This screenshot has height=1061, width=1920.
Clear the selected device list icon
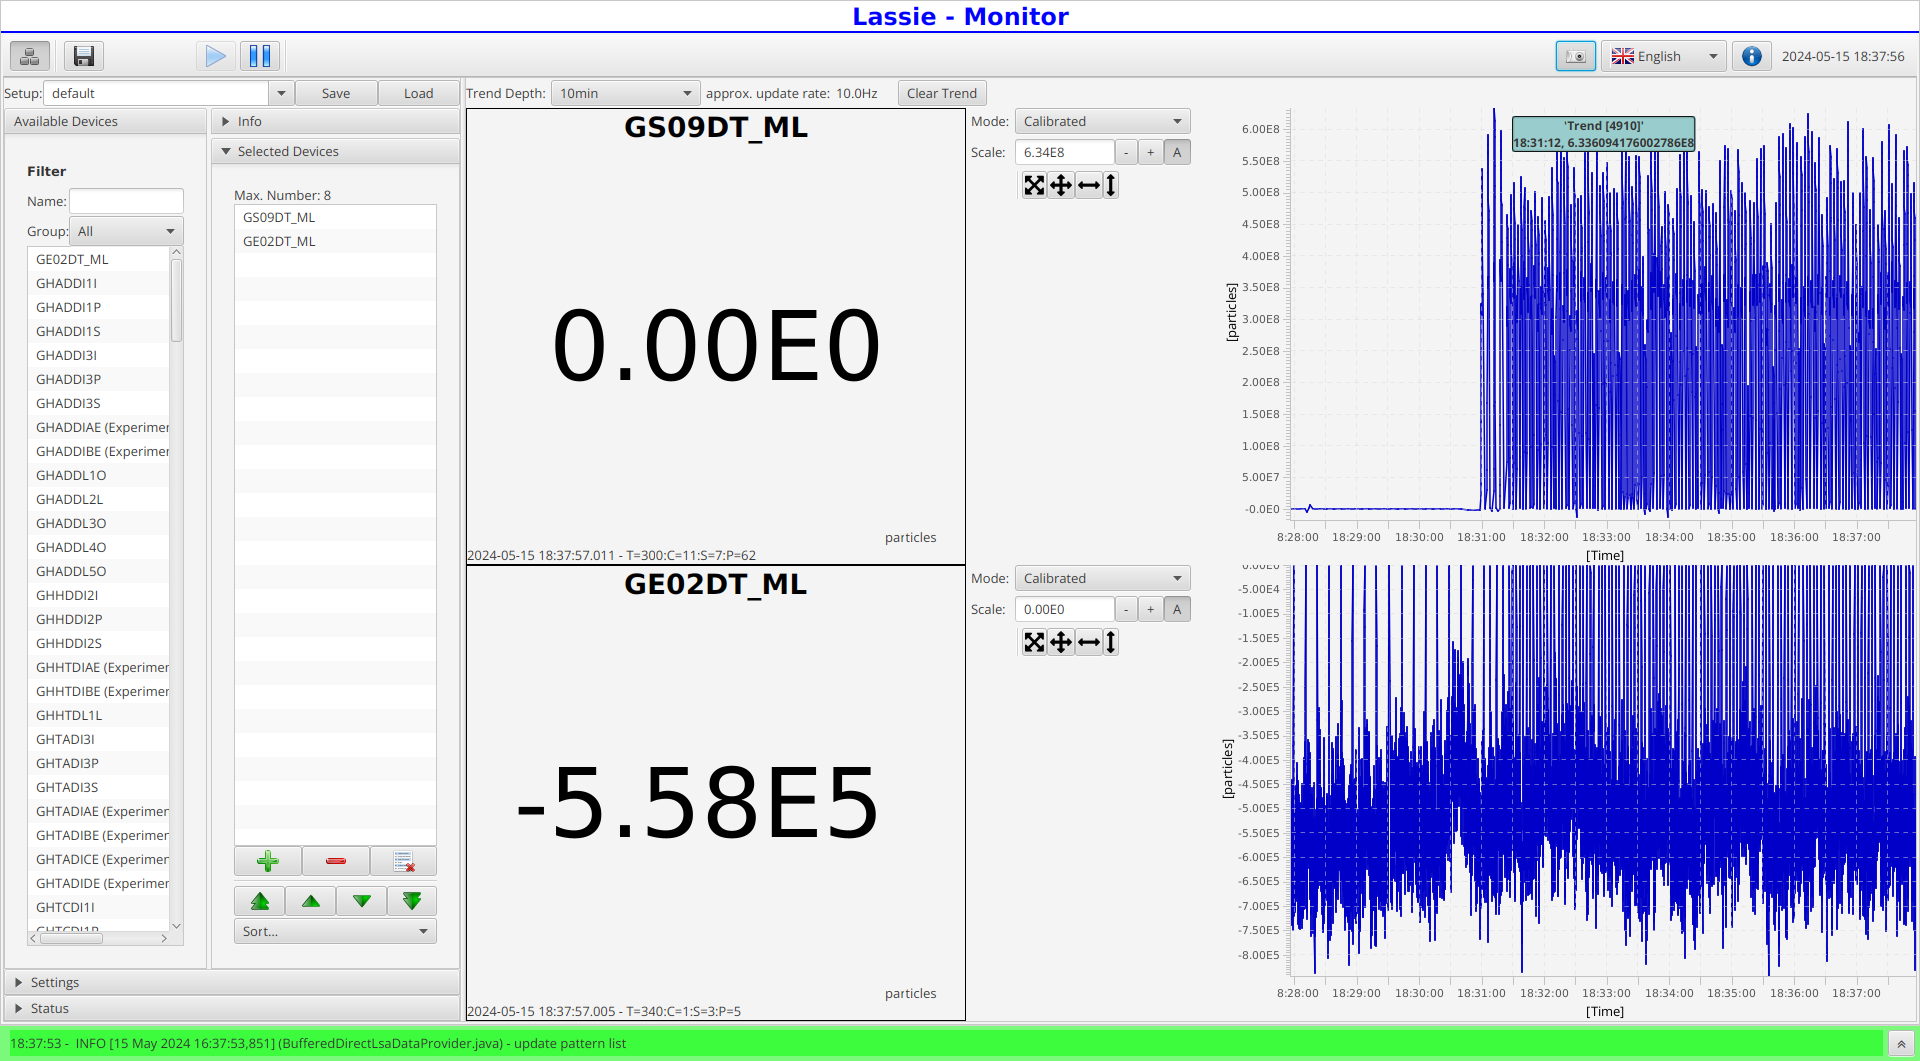(404, 861)
